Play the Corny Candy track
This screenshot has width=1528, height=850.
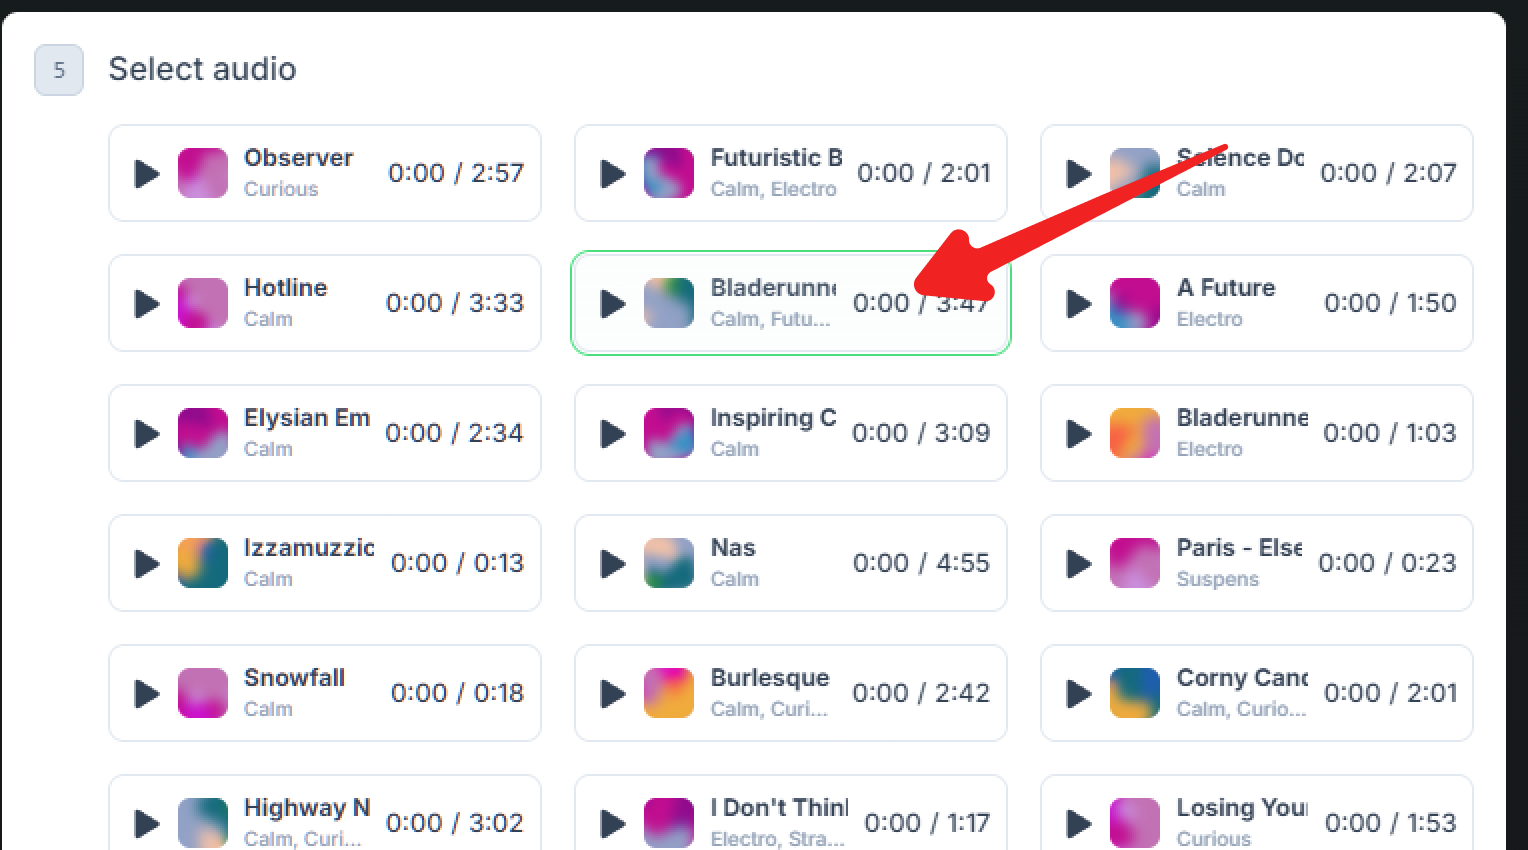(x=1079, y=694)
